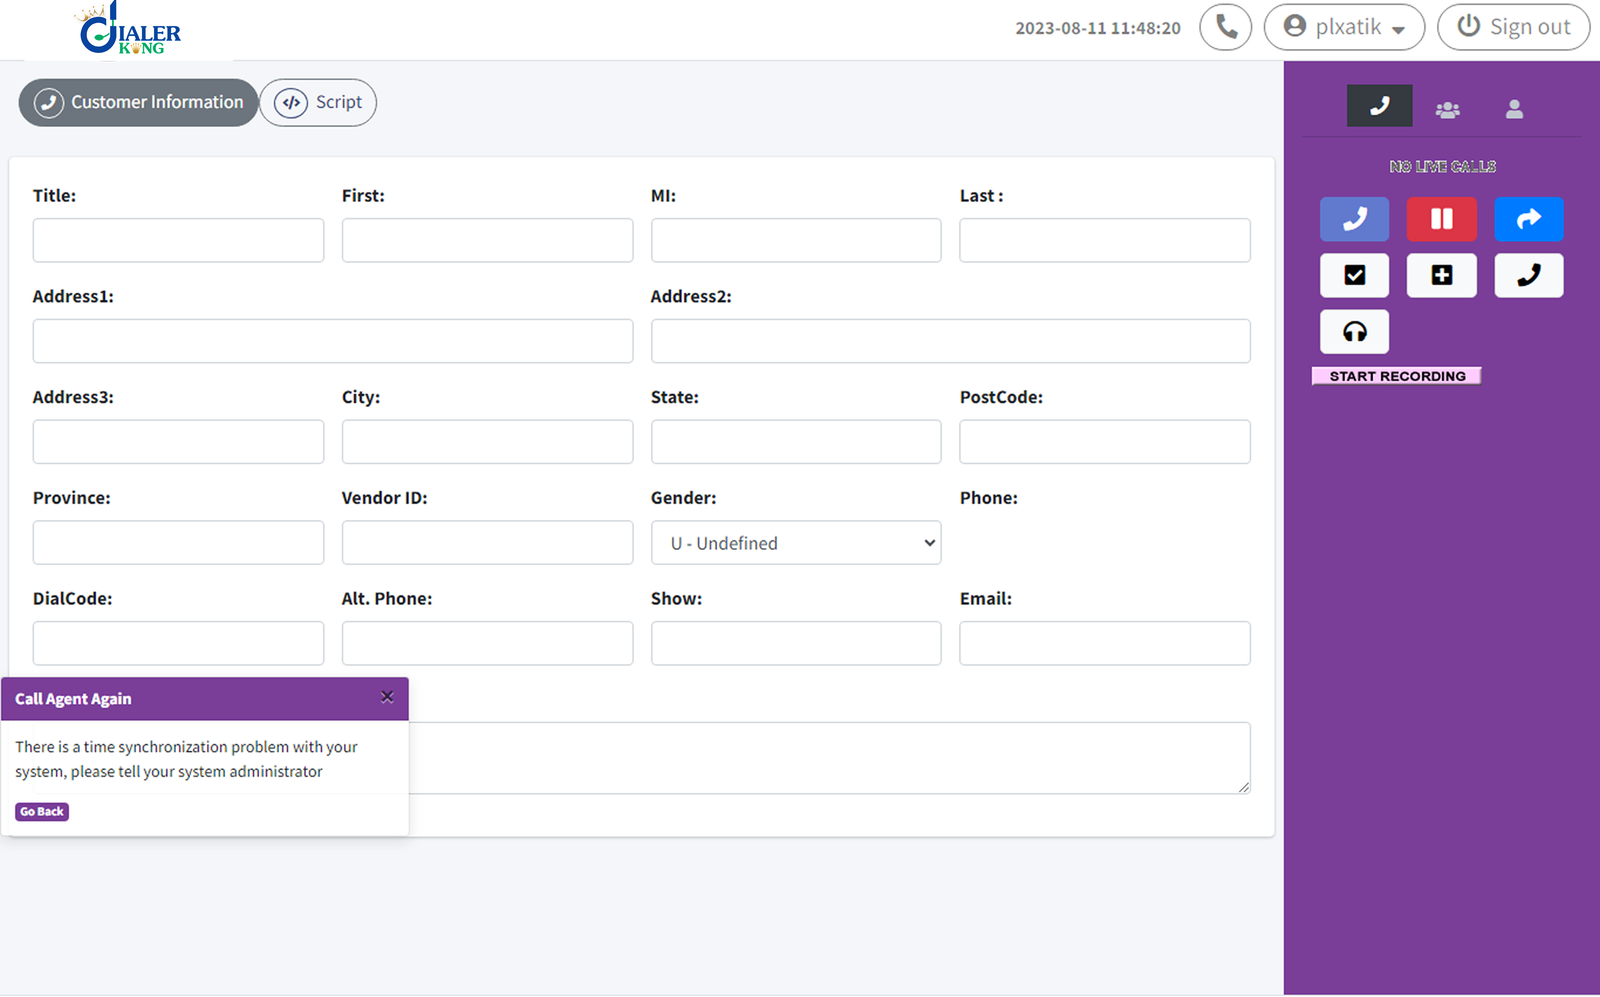
Task: Click the red pause button
Action: click(x=1441, y=219)
